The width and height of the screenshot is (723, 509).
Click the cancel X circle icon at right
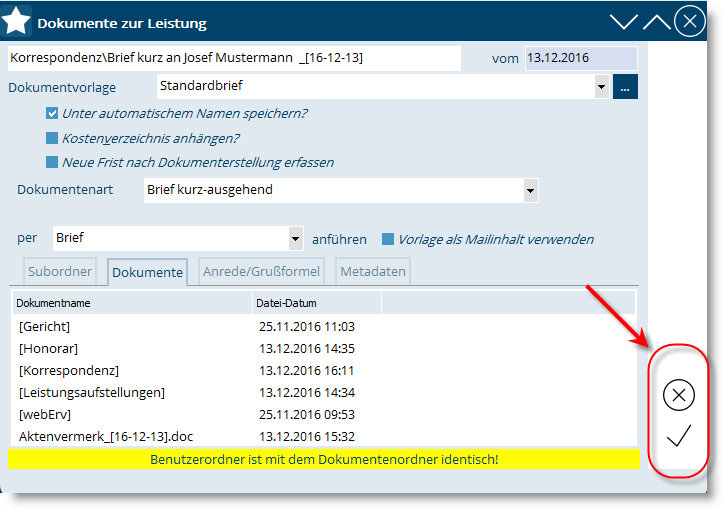click(x=679, y=395)
